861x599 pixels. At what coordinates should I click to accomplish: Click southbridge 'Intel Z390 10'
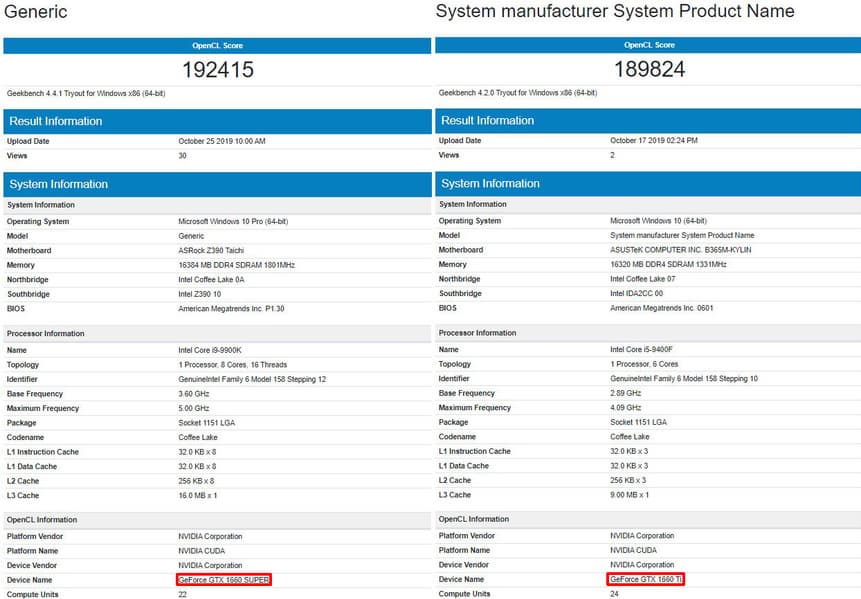(199, 294)
